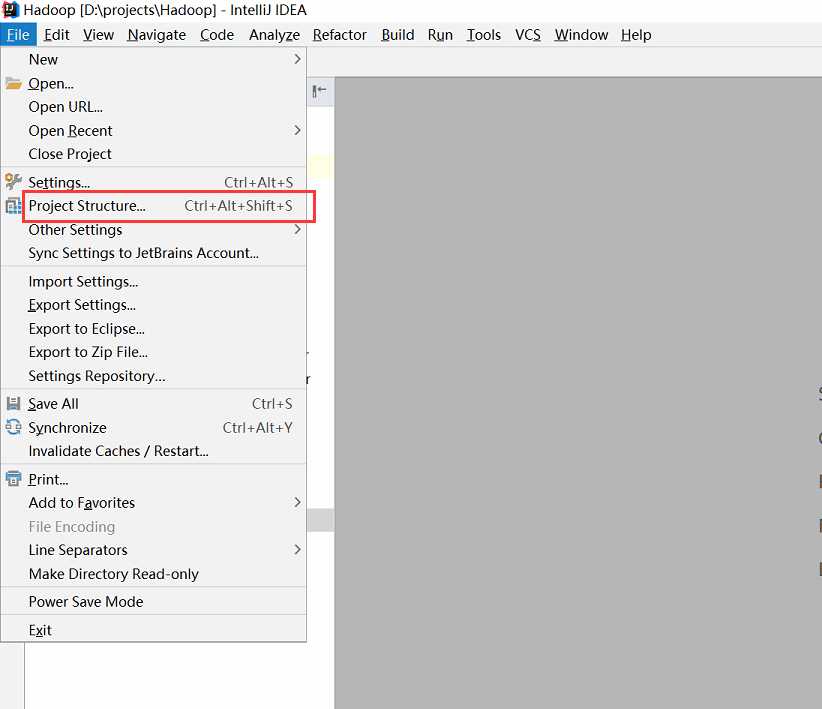This screenshot has height=709, width=822.
Task: Choose Export to Eclipse...
Action: [x=154, y=329]
